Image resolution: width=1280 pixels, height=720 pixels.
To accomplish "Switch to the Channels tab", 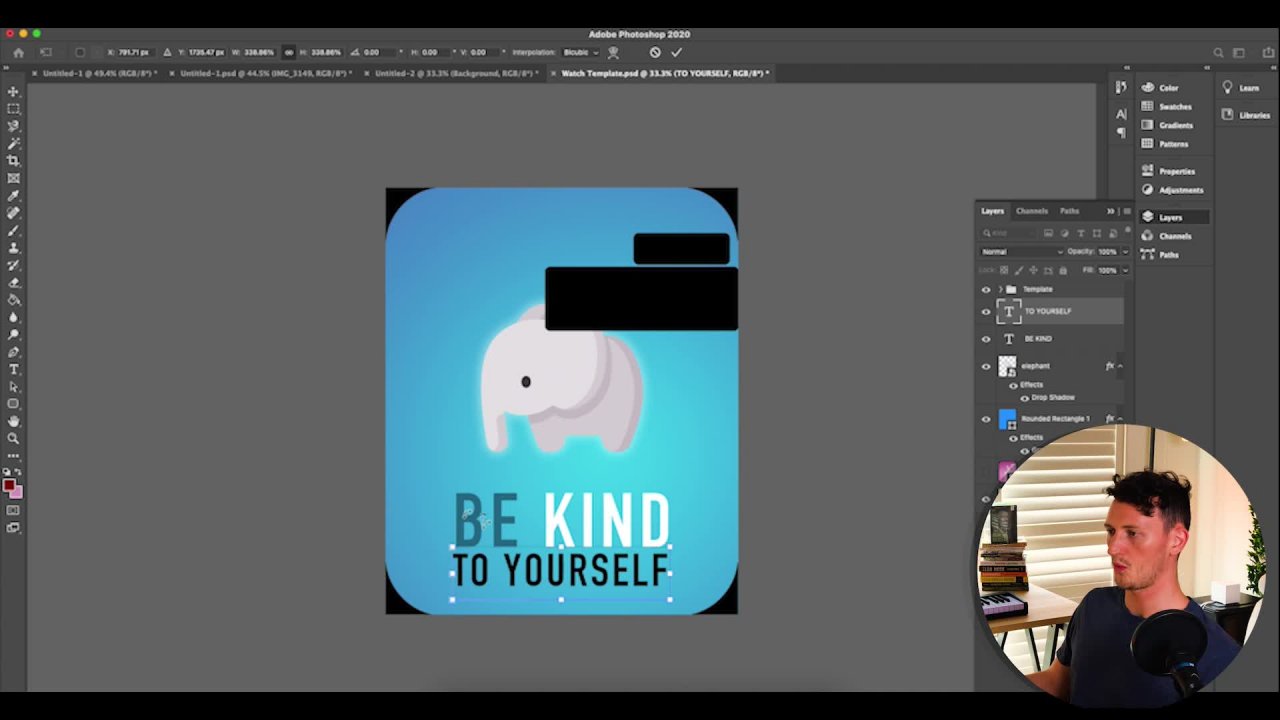I will pyautogui.click(x=1032, y=211).
